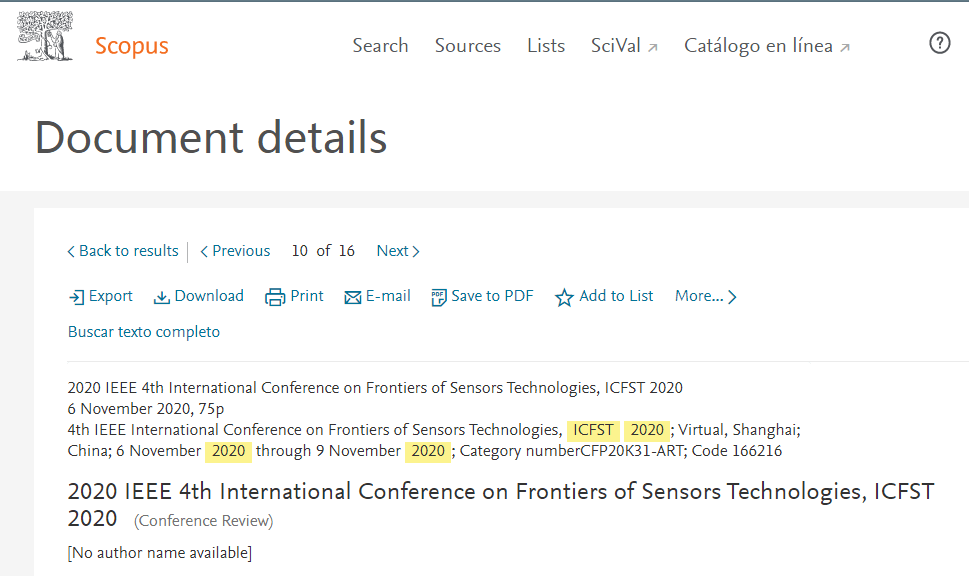Click the highlighted 2020 after ICFST
969x576 pixels.
tap(647, 430)
